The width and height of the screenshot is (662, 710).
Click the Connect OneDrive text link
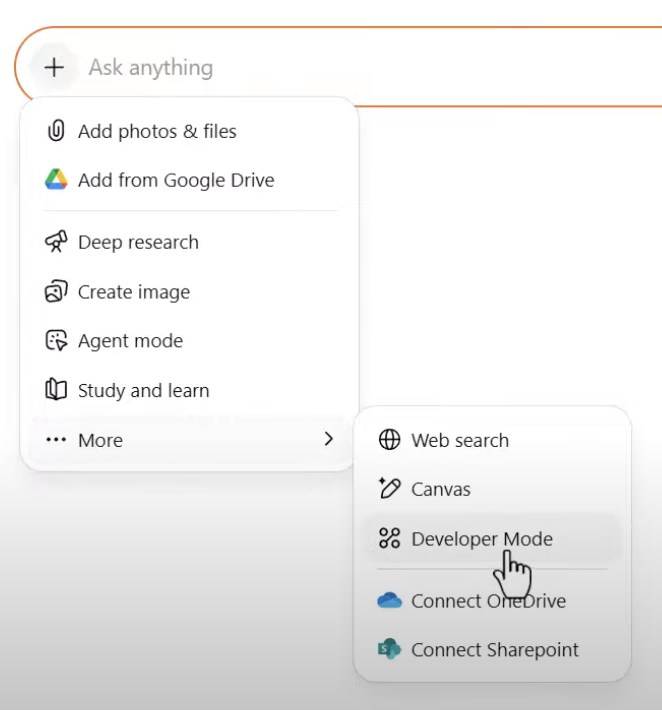(x=488, y=601)
